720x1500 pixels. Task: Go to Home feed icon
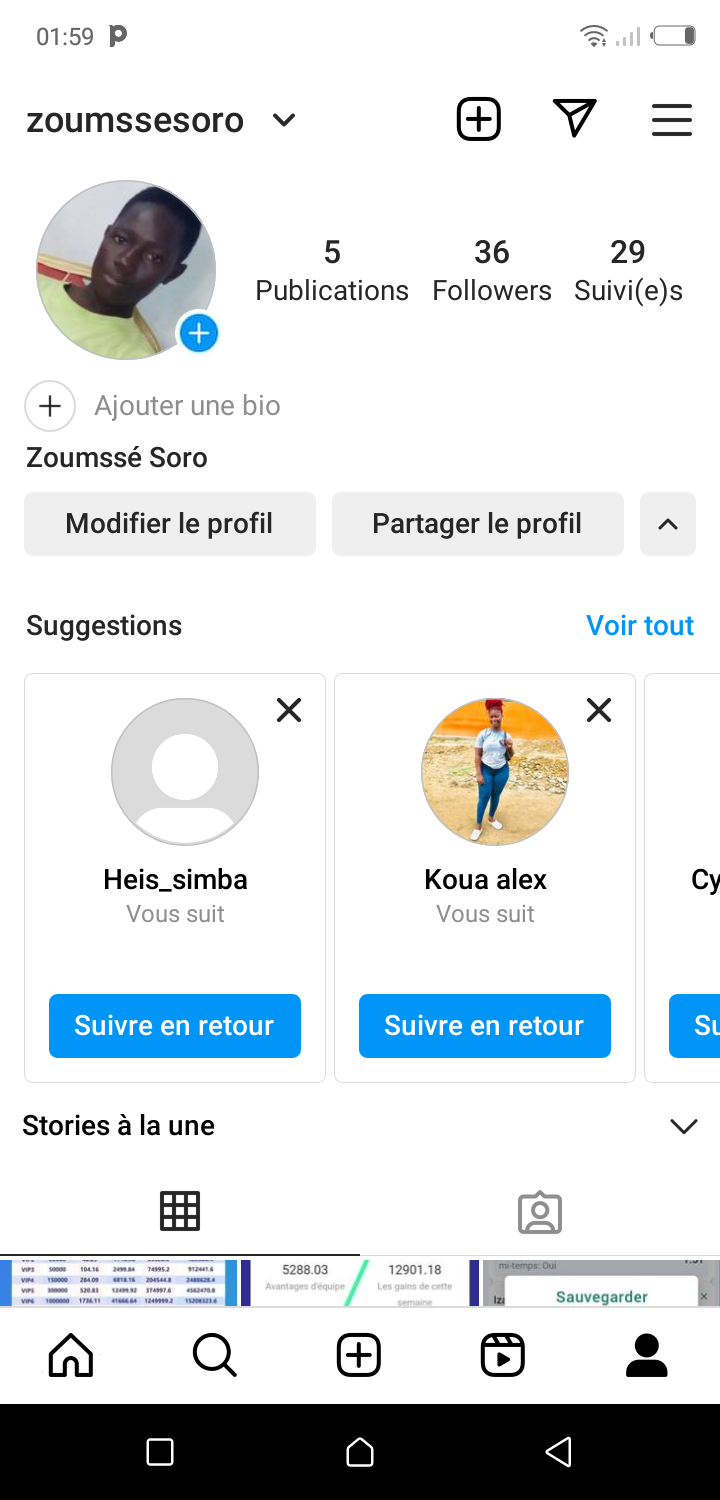pyautogui.click(x=71, y=1356)
